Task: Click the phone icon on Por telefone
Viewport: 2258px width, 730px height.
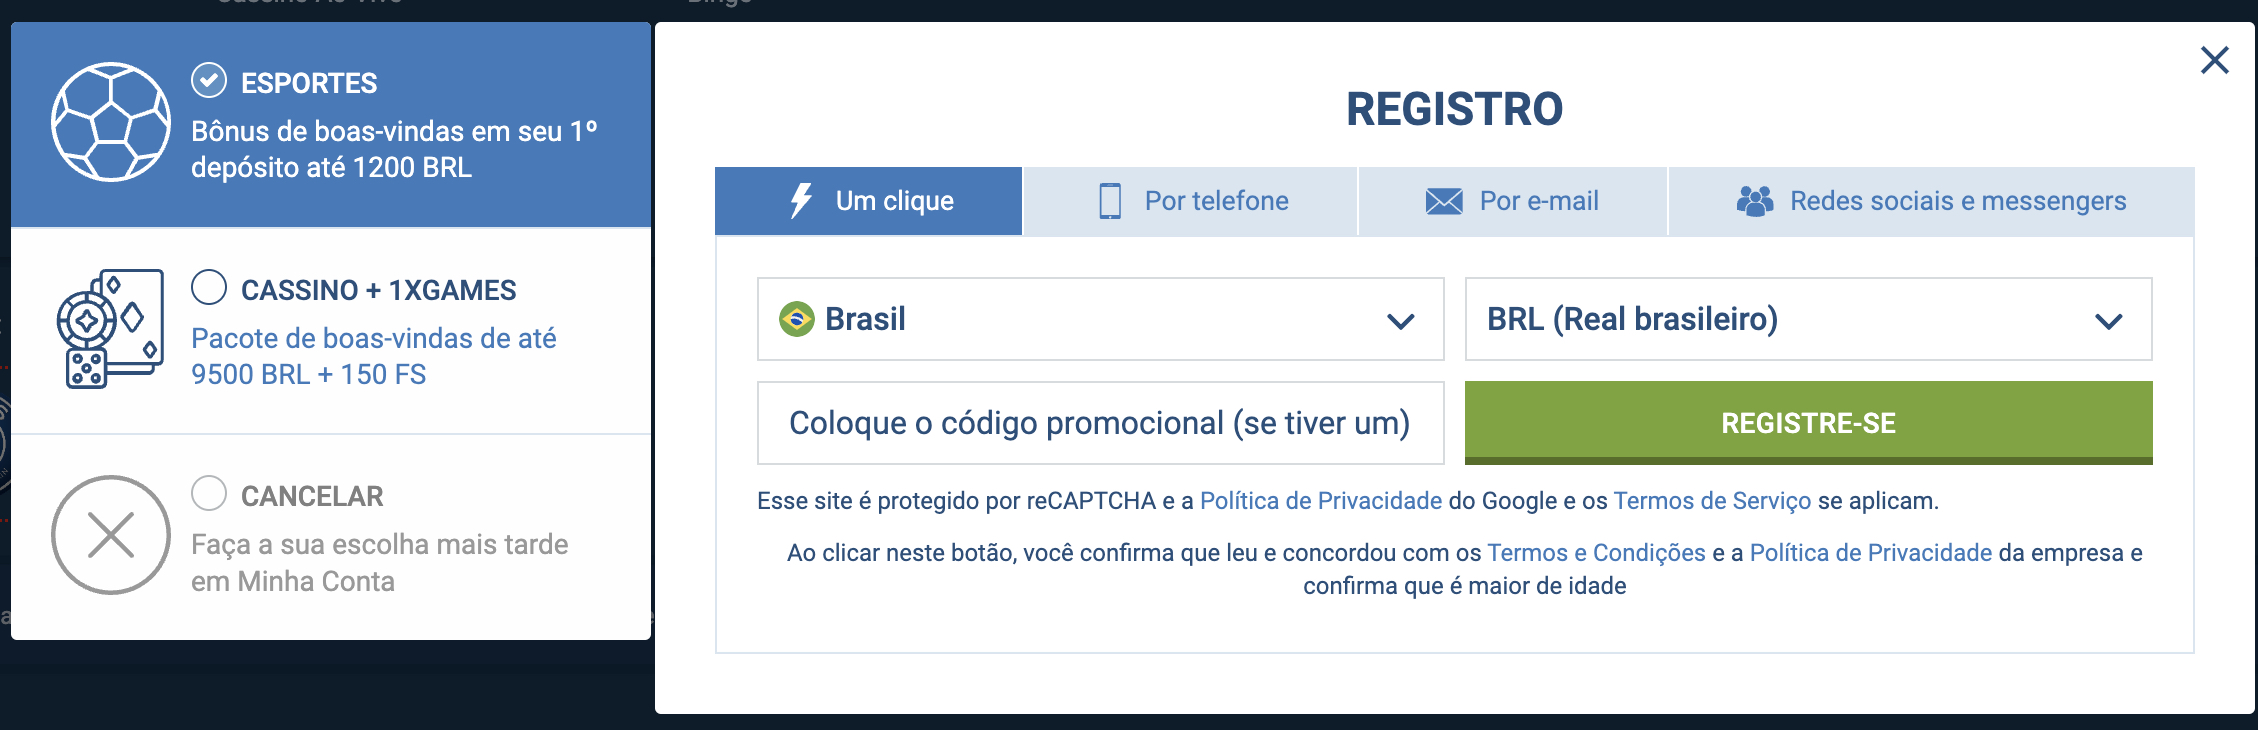Action: point(1110,201)
